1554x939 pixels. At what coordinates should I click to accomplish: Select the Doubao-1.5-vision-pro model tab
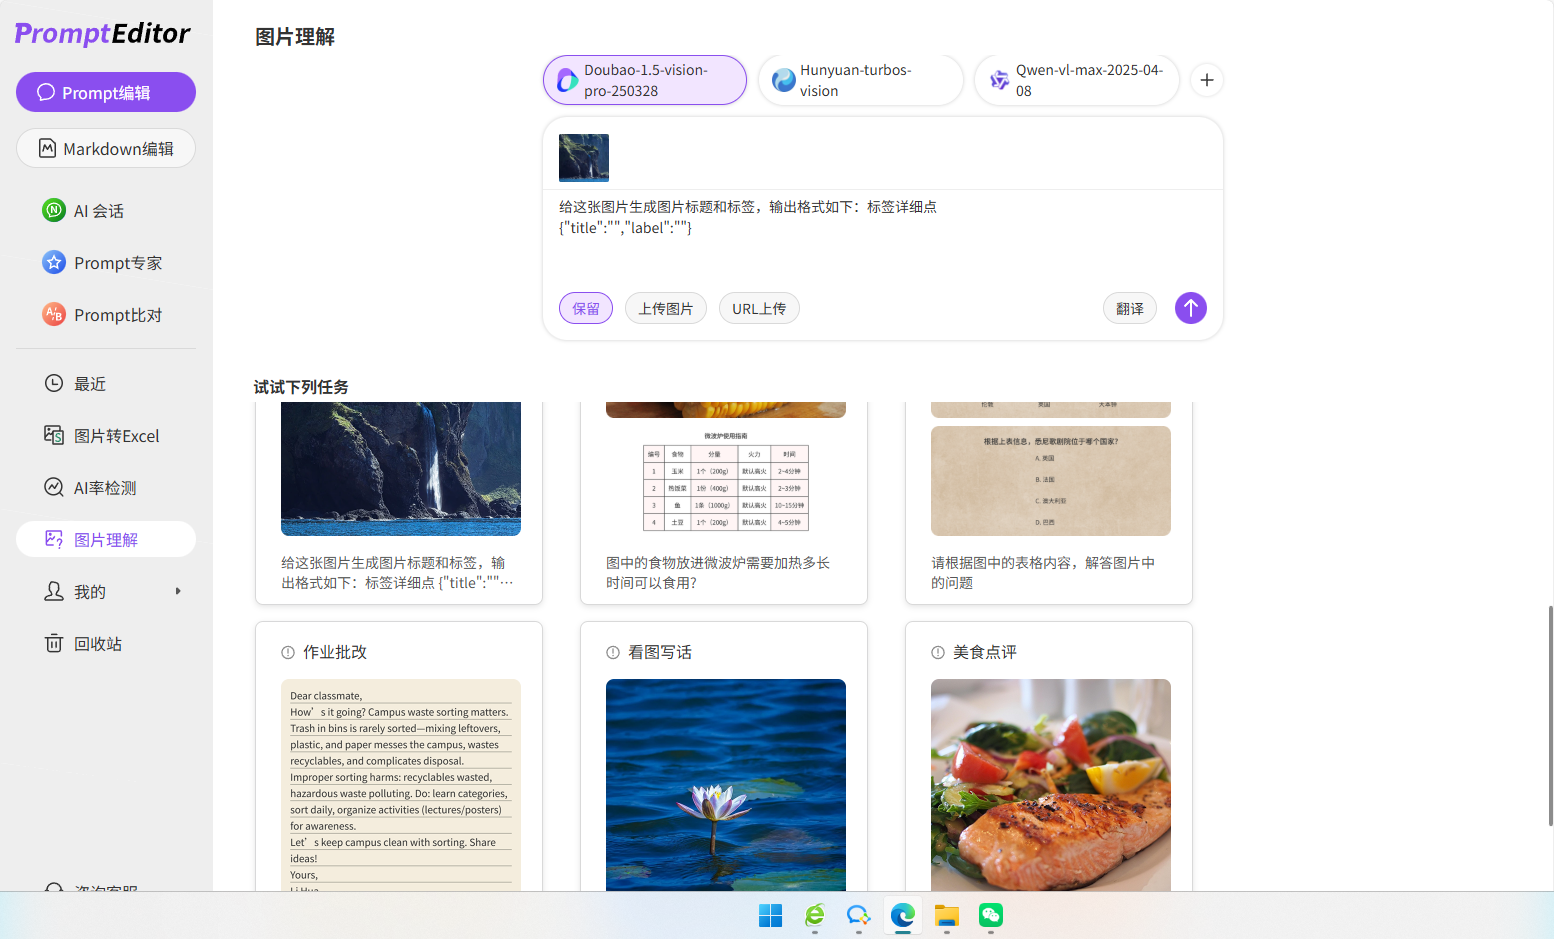click(645, 80)
